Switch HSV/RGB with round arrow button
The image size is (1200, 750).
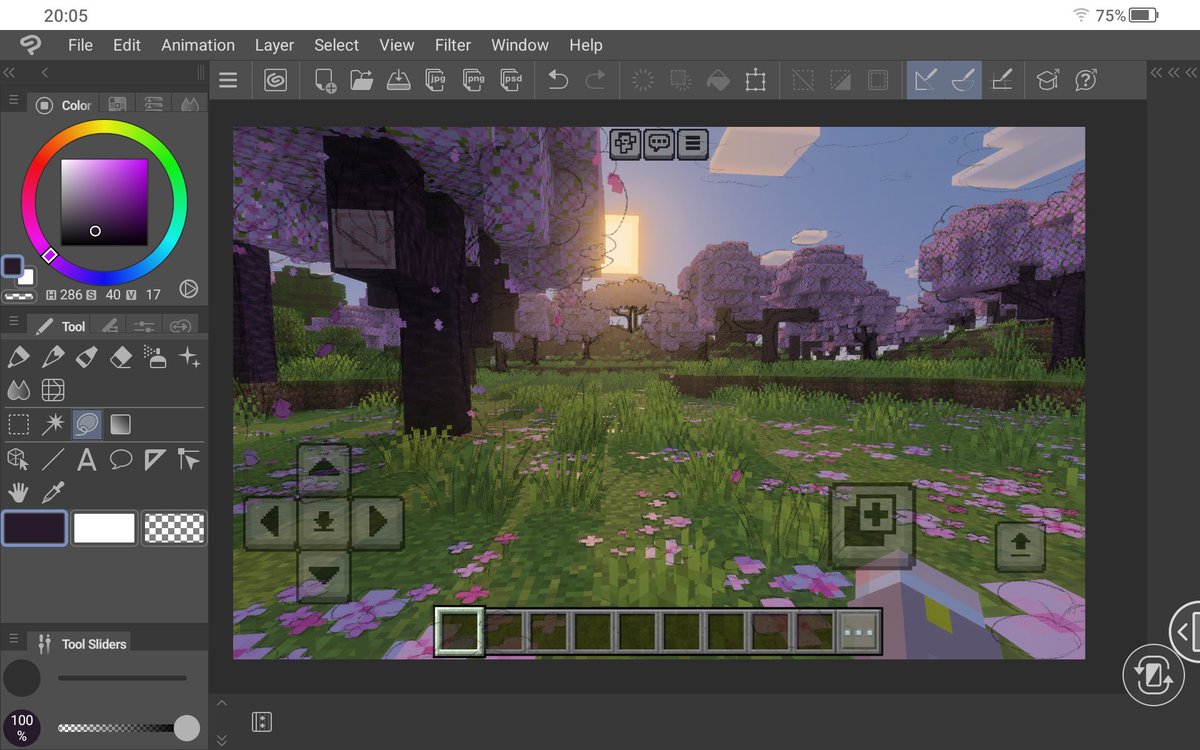point(188,289)
